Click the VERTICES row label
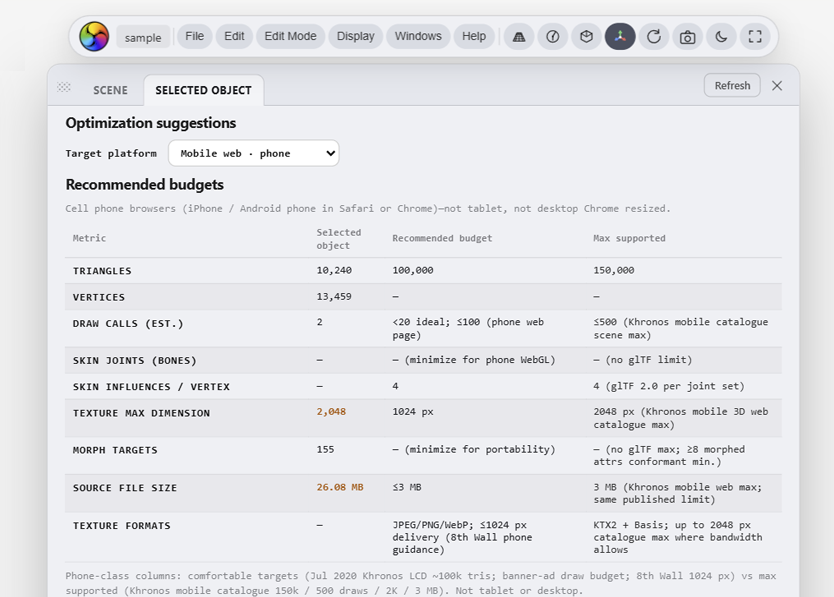The image size is (834, 597). point(99,297)
